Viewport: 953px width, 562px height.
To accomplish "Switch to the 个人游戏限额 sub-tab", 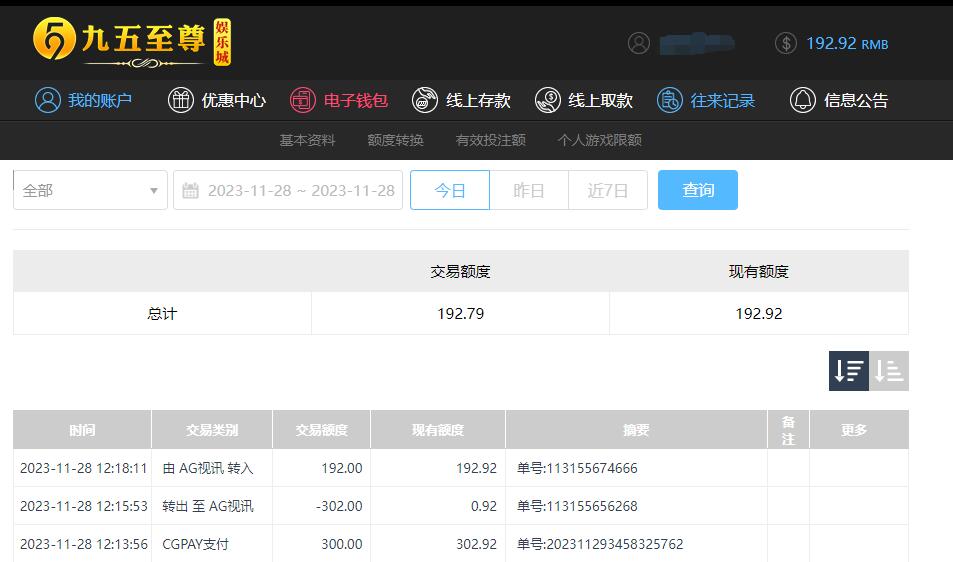I will 600,140.
